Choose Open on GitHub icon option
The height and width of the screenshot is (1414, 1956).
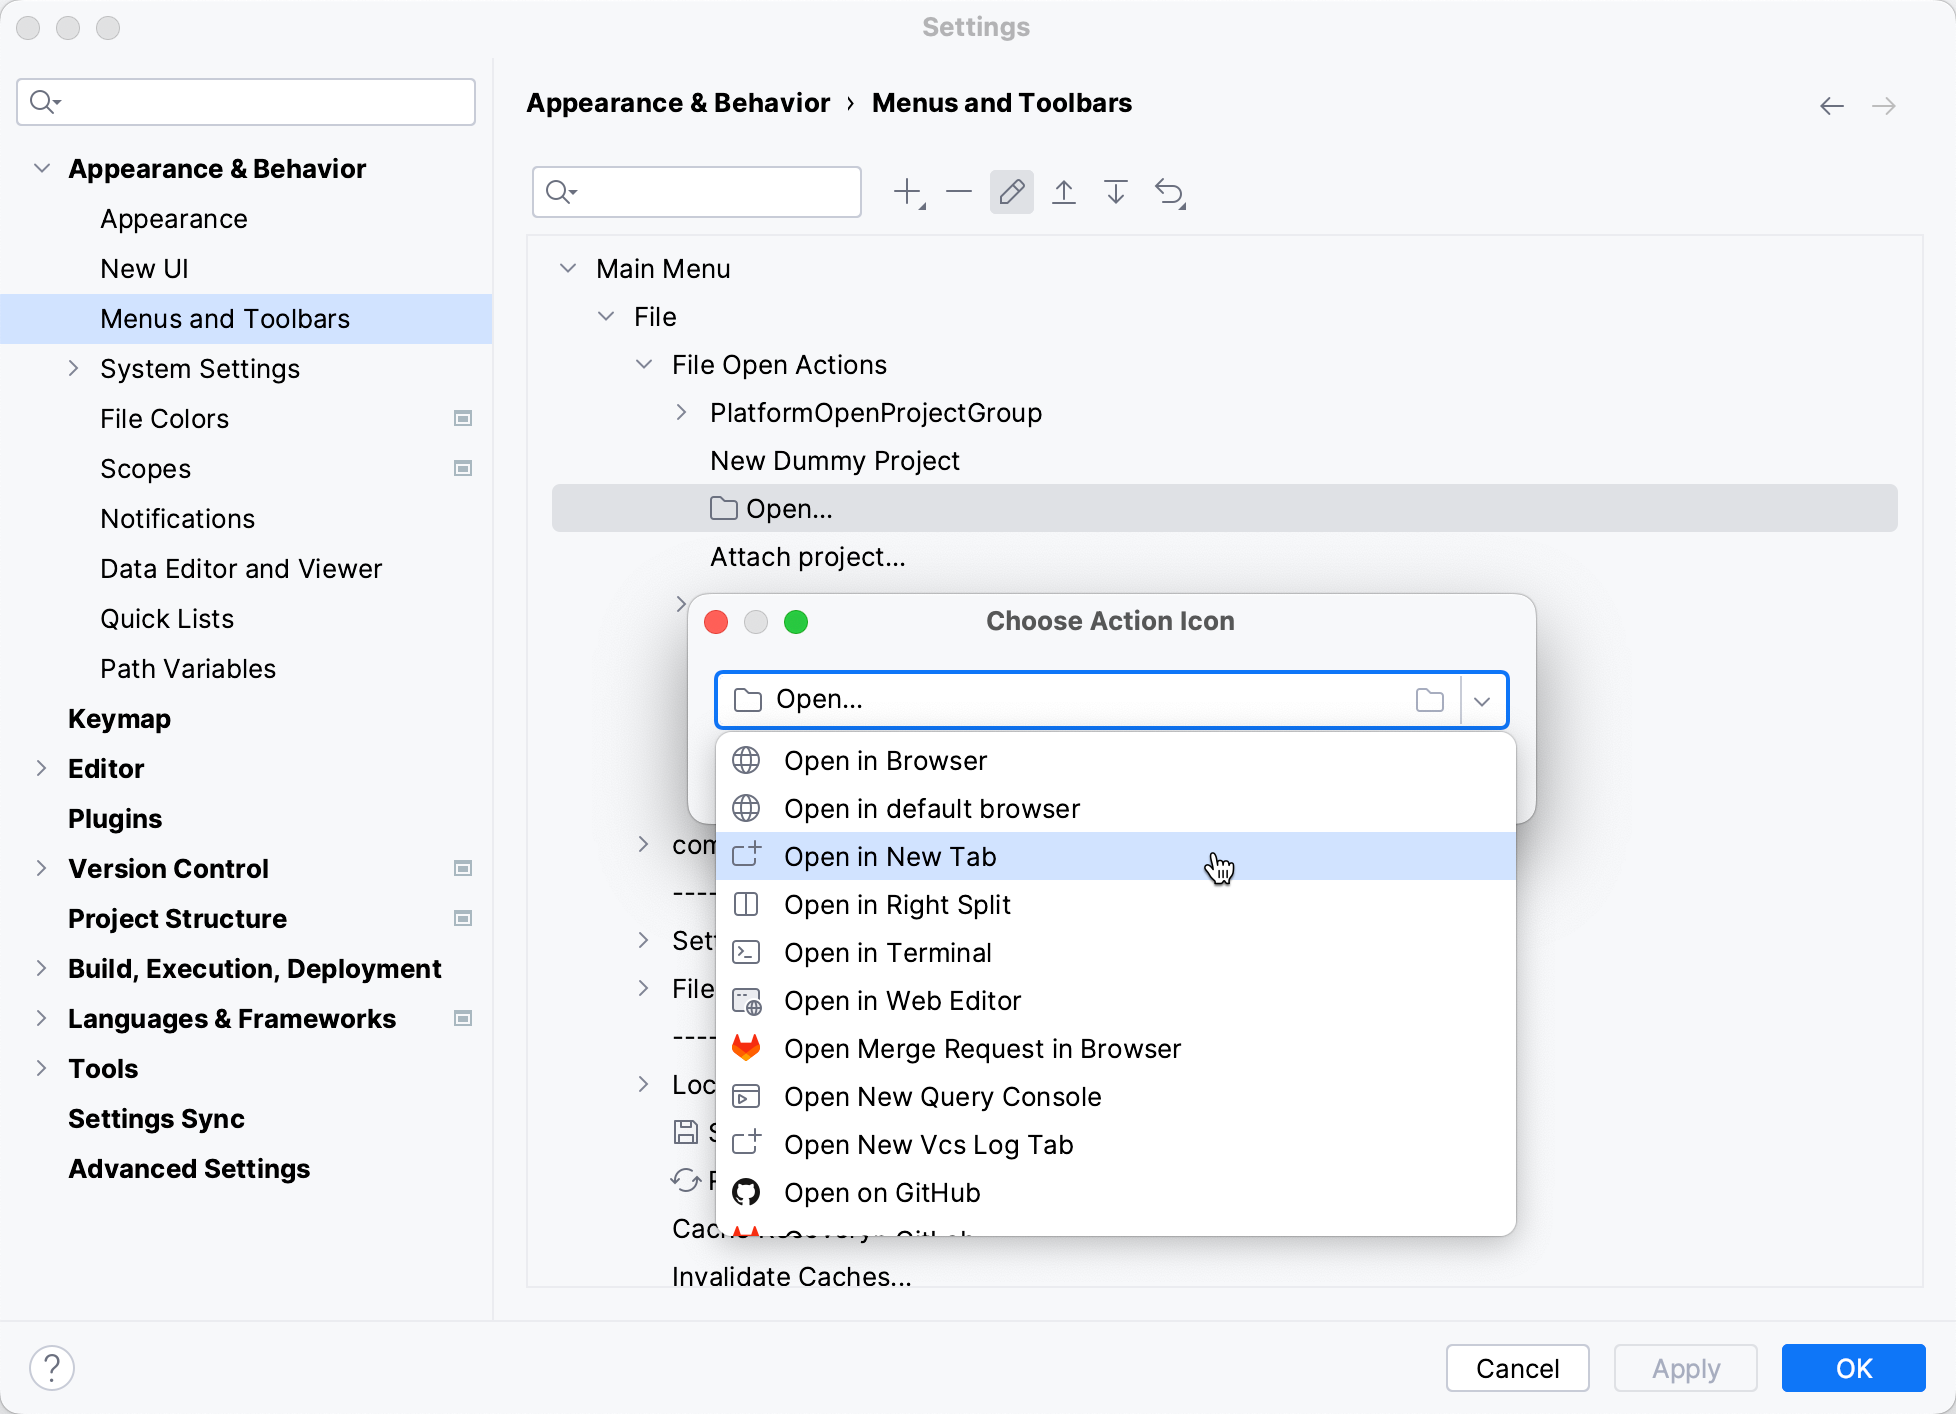(x=881, y=1193)
